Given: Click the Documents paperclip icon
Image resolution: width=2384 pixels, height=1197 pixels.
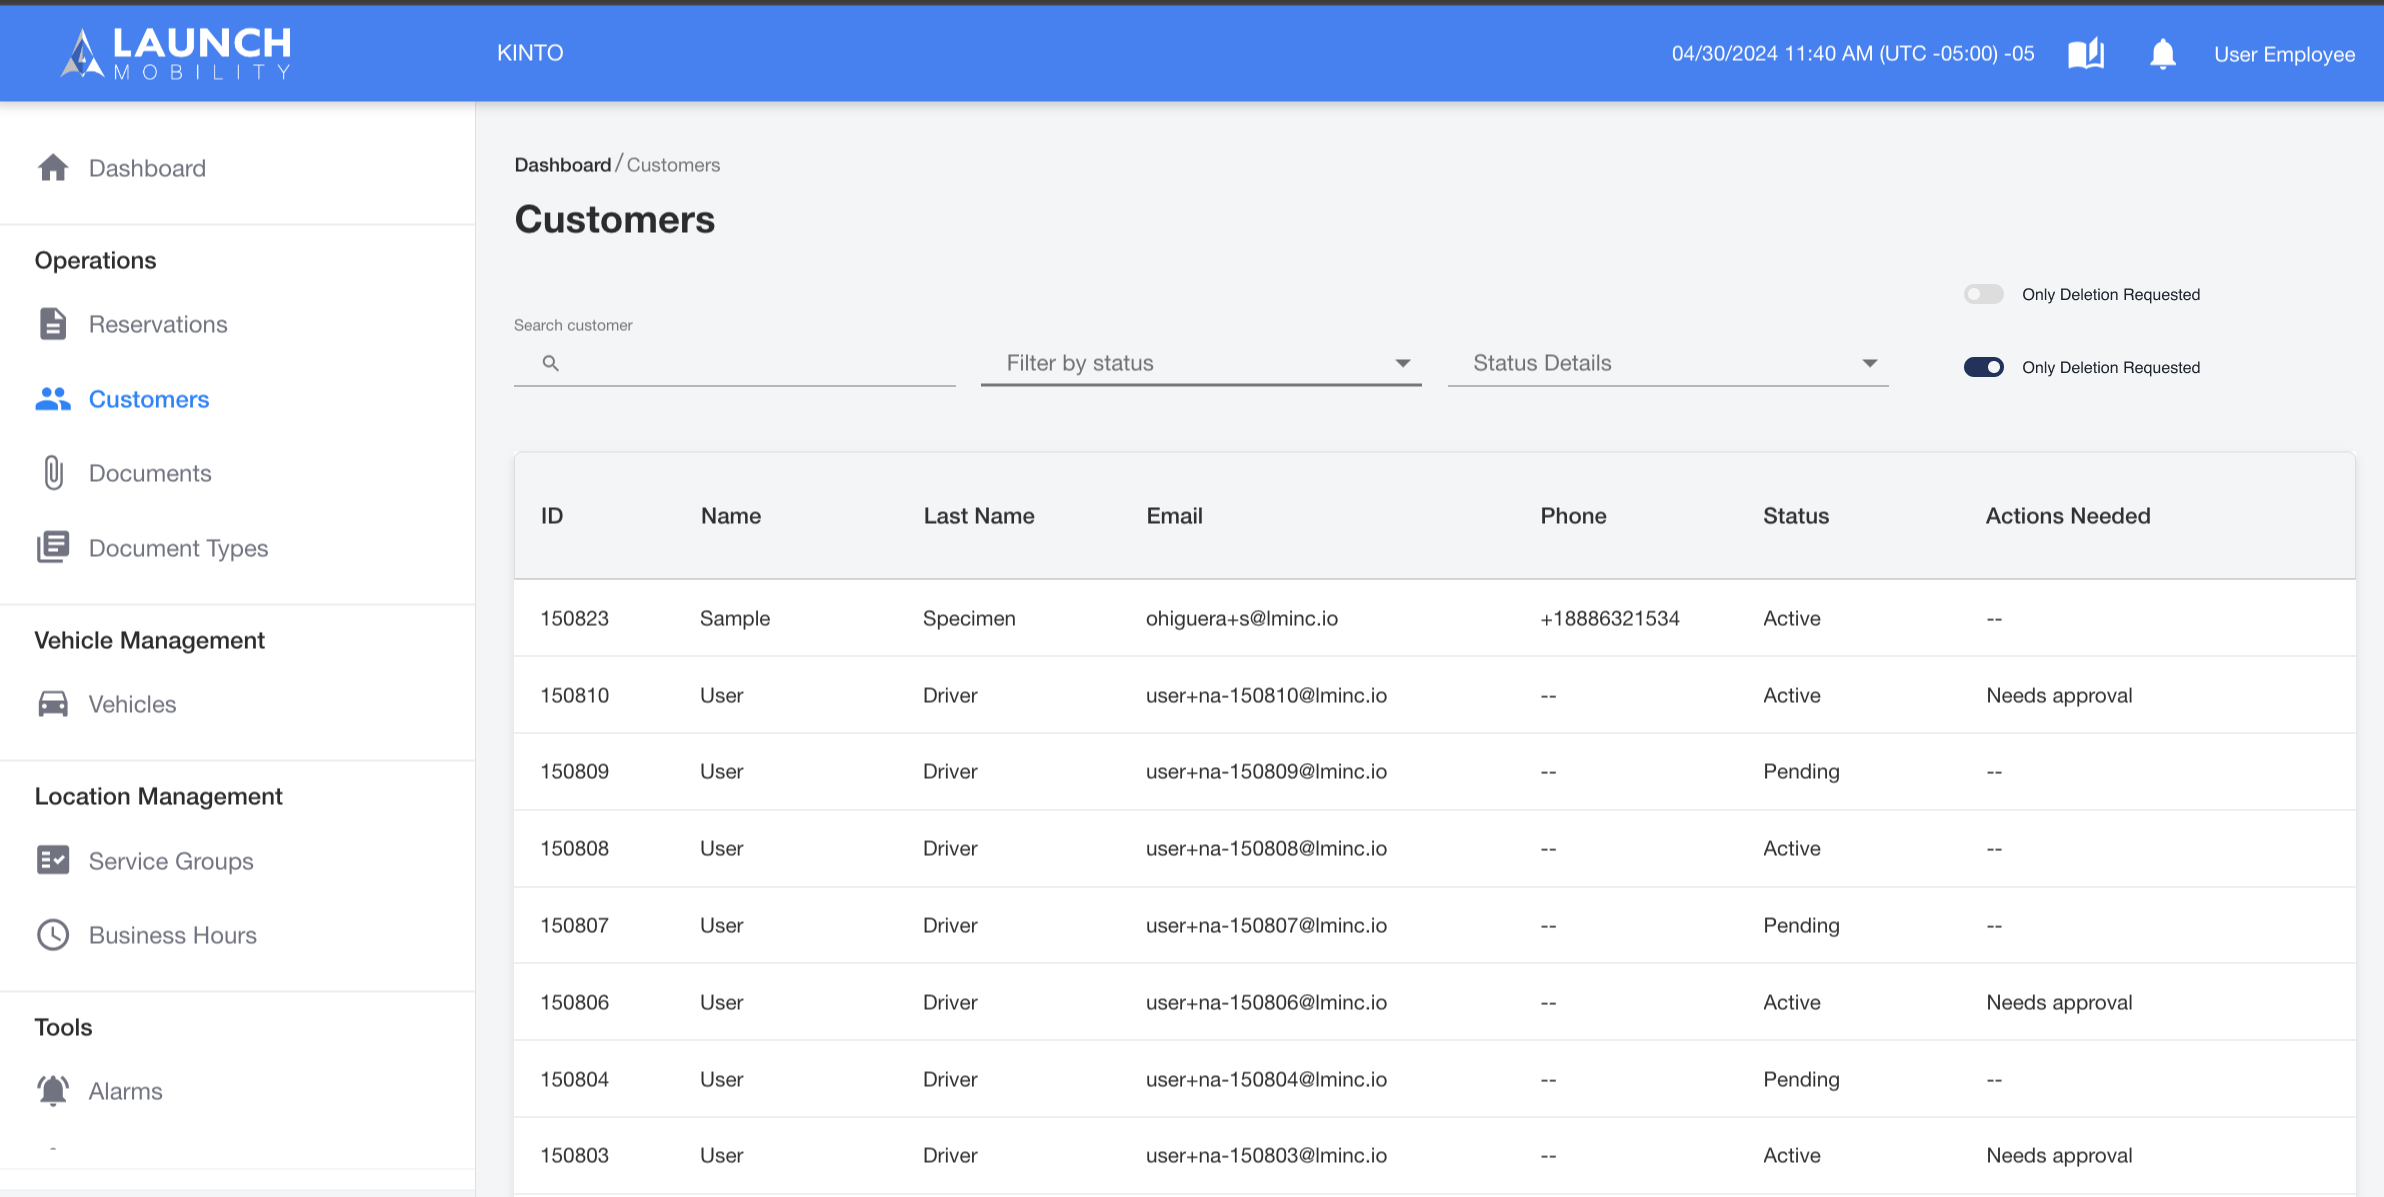Looking at the screenshot, I should (53, 473).
